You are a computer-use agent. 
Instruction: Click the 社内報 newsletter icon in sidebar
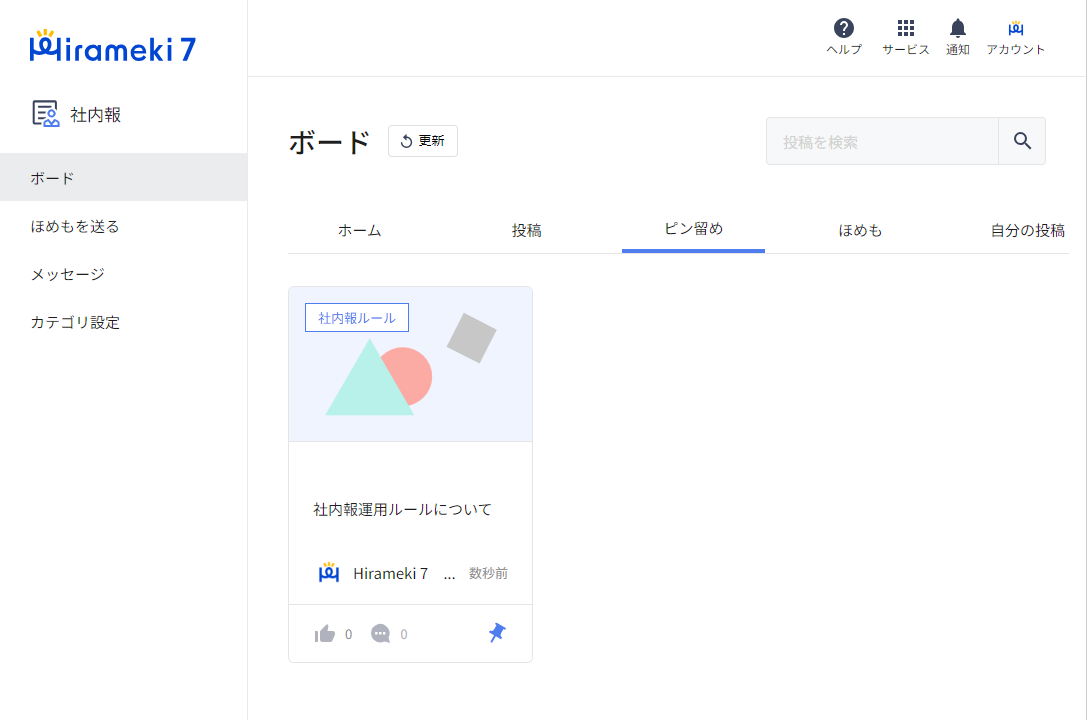45,114
